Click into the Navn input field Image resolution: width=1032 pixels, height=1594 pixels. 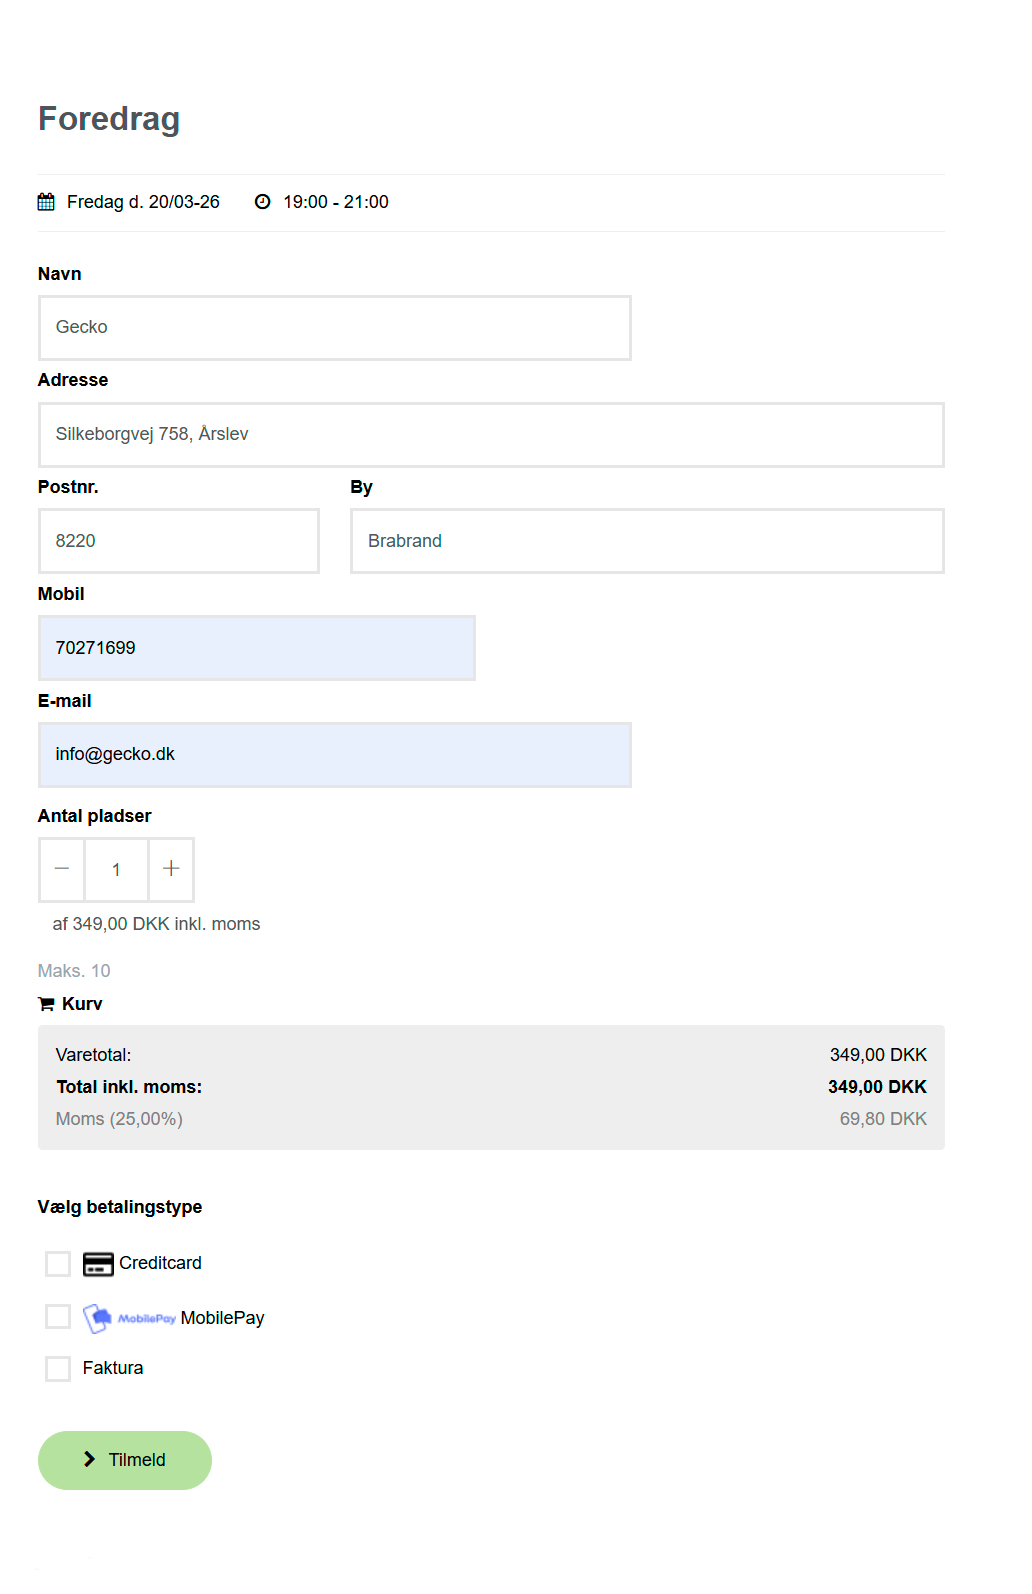point(334,328)
